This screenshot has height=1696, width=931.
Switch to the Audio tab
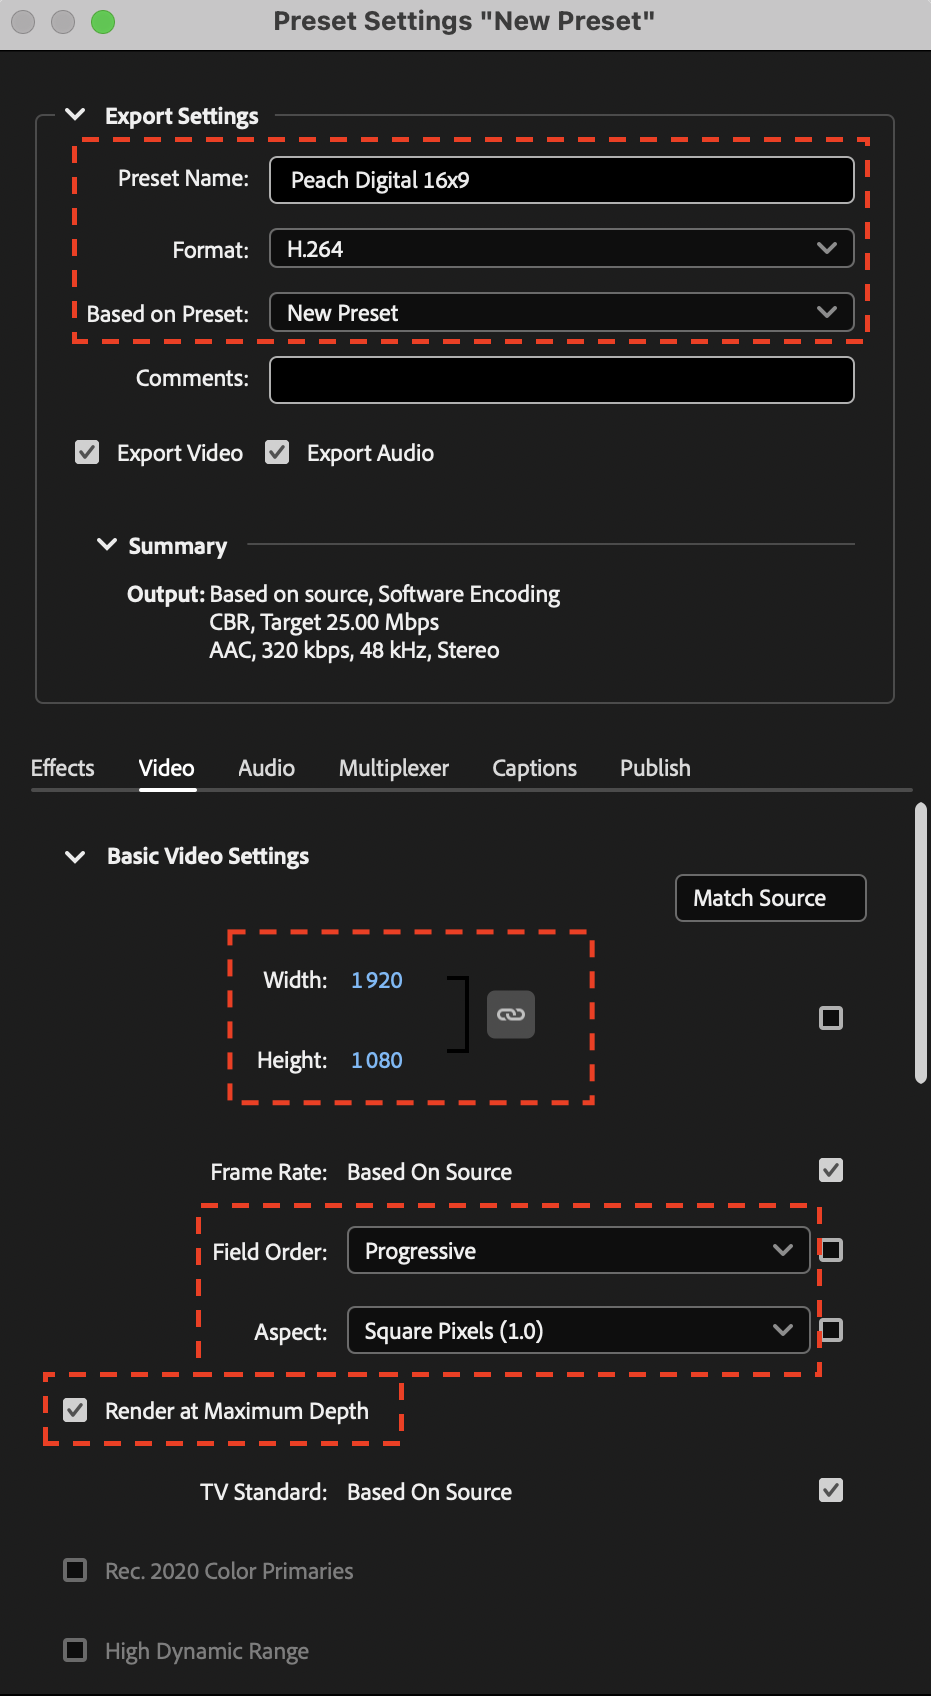coord(266,768)
